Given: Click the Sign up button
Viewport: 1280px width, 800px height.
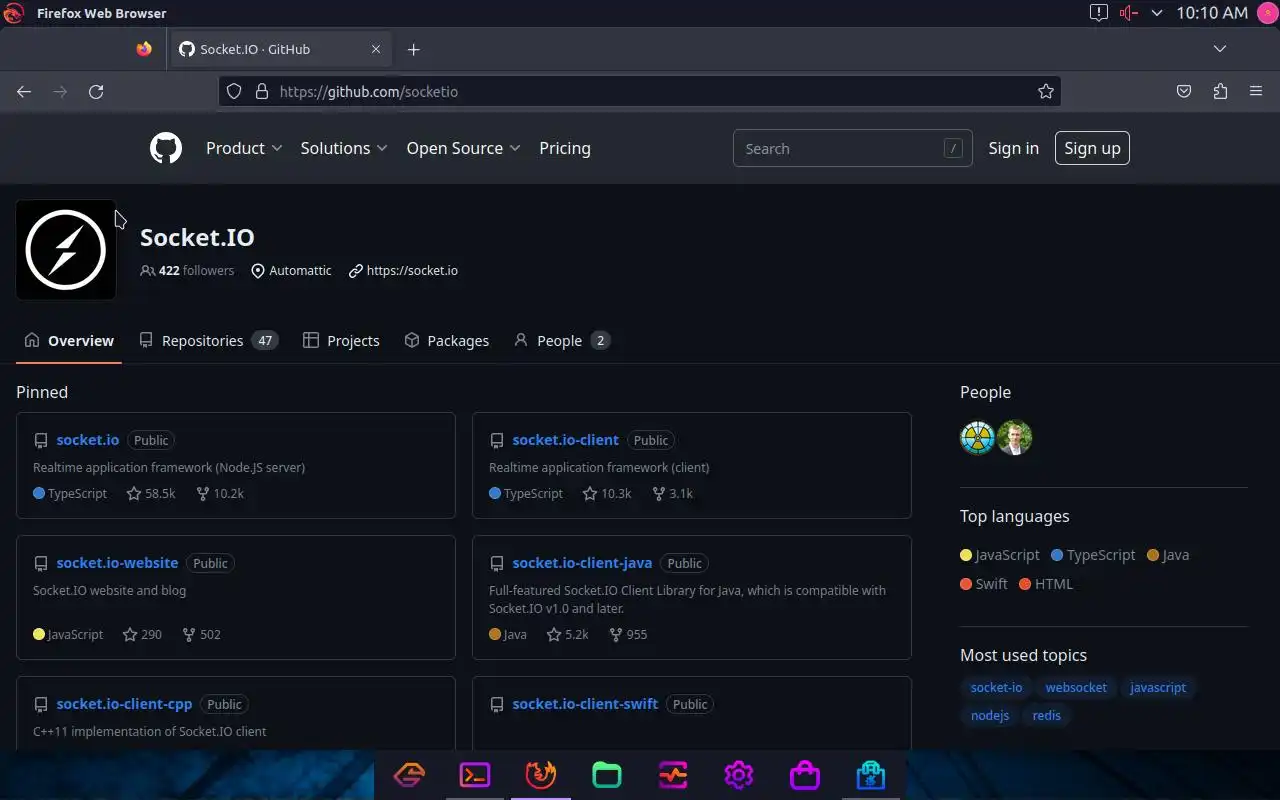Looking at the screenshot, I should pyautogui.click(x=1092, y=148).
